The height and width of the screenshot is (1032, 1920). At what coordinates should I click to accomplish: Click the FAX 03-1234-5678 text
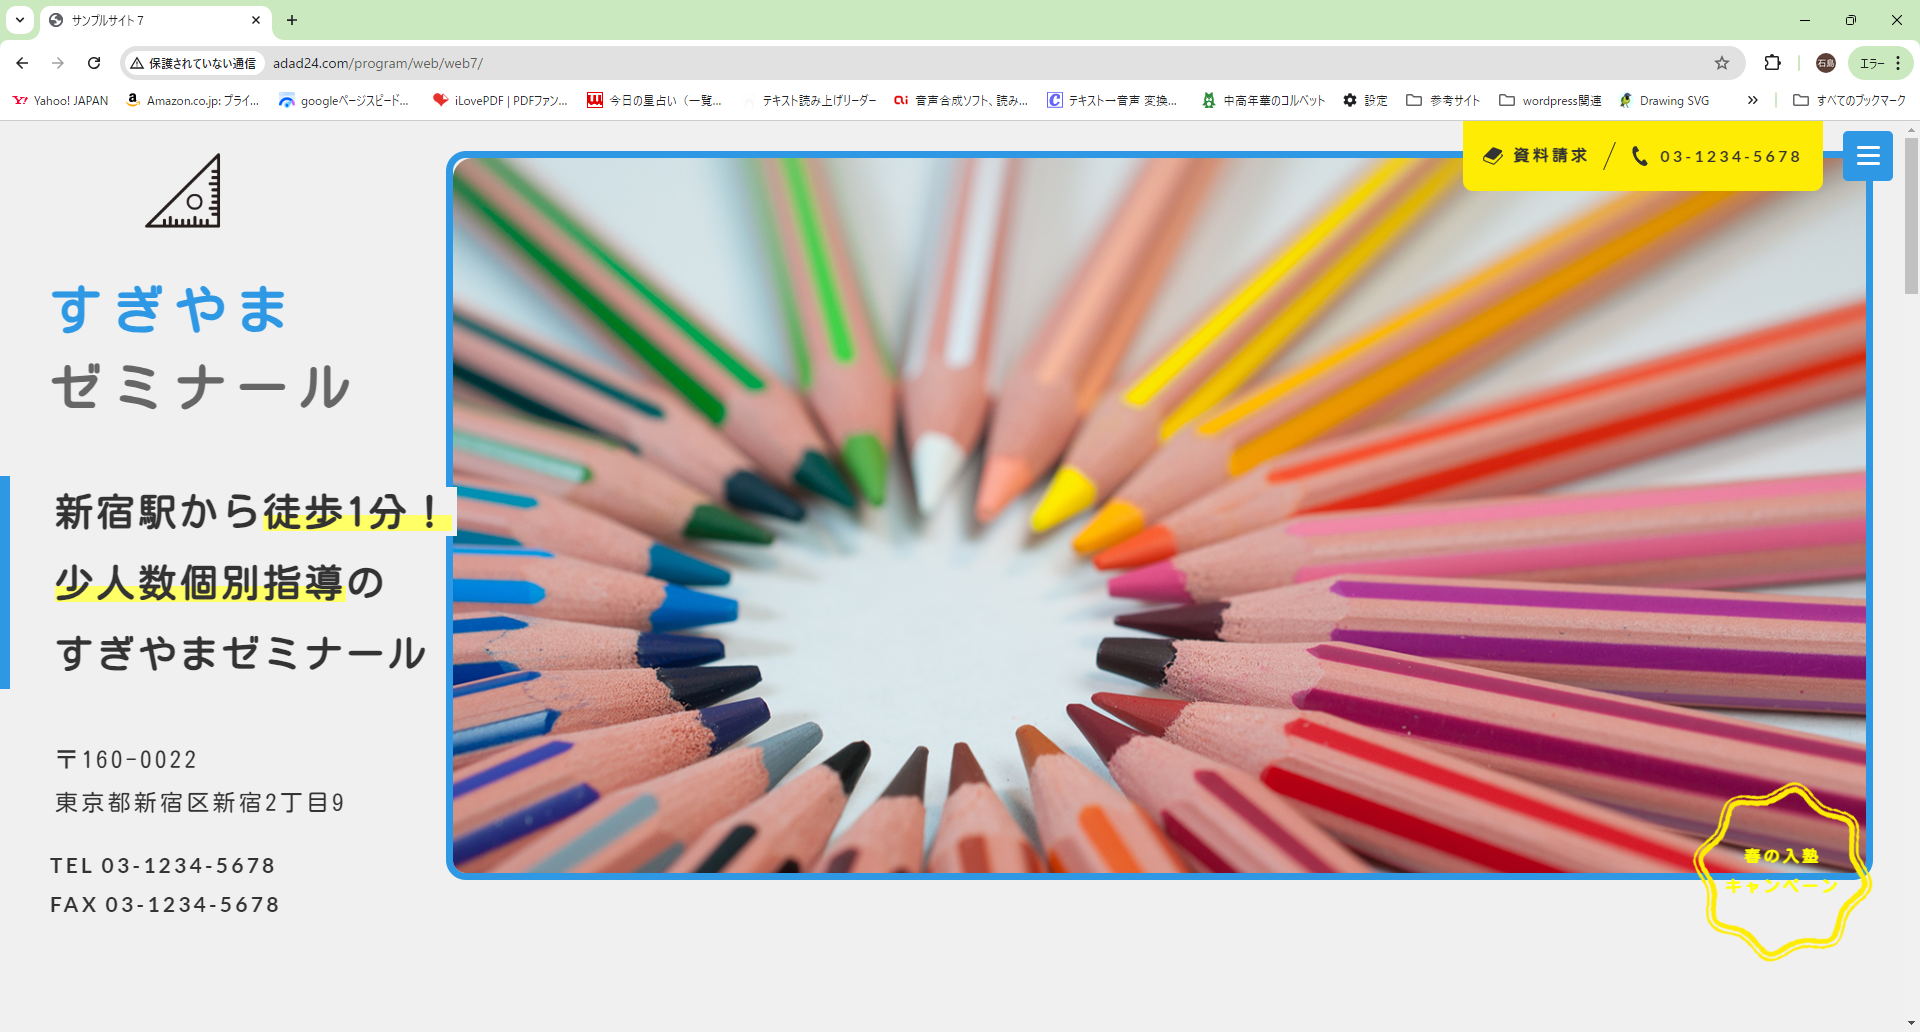click(x=165, y=905)
